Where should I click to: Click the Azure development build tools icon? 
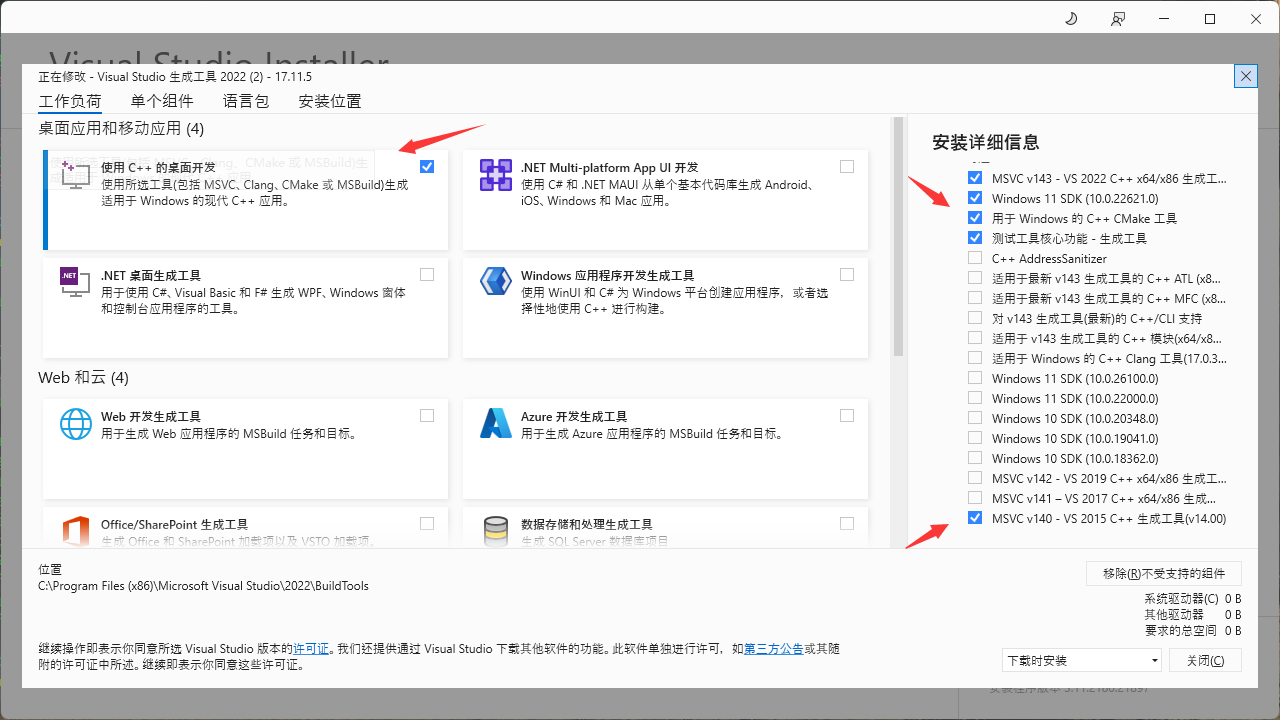pos(496,423)
